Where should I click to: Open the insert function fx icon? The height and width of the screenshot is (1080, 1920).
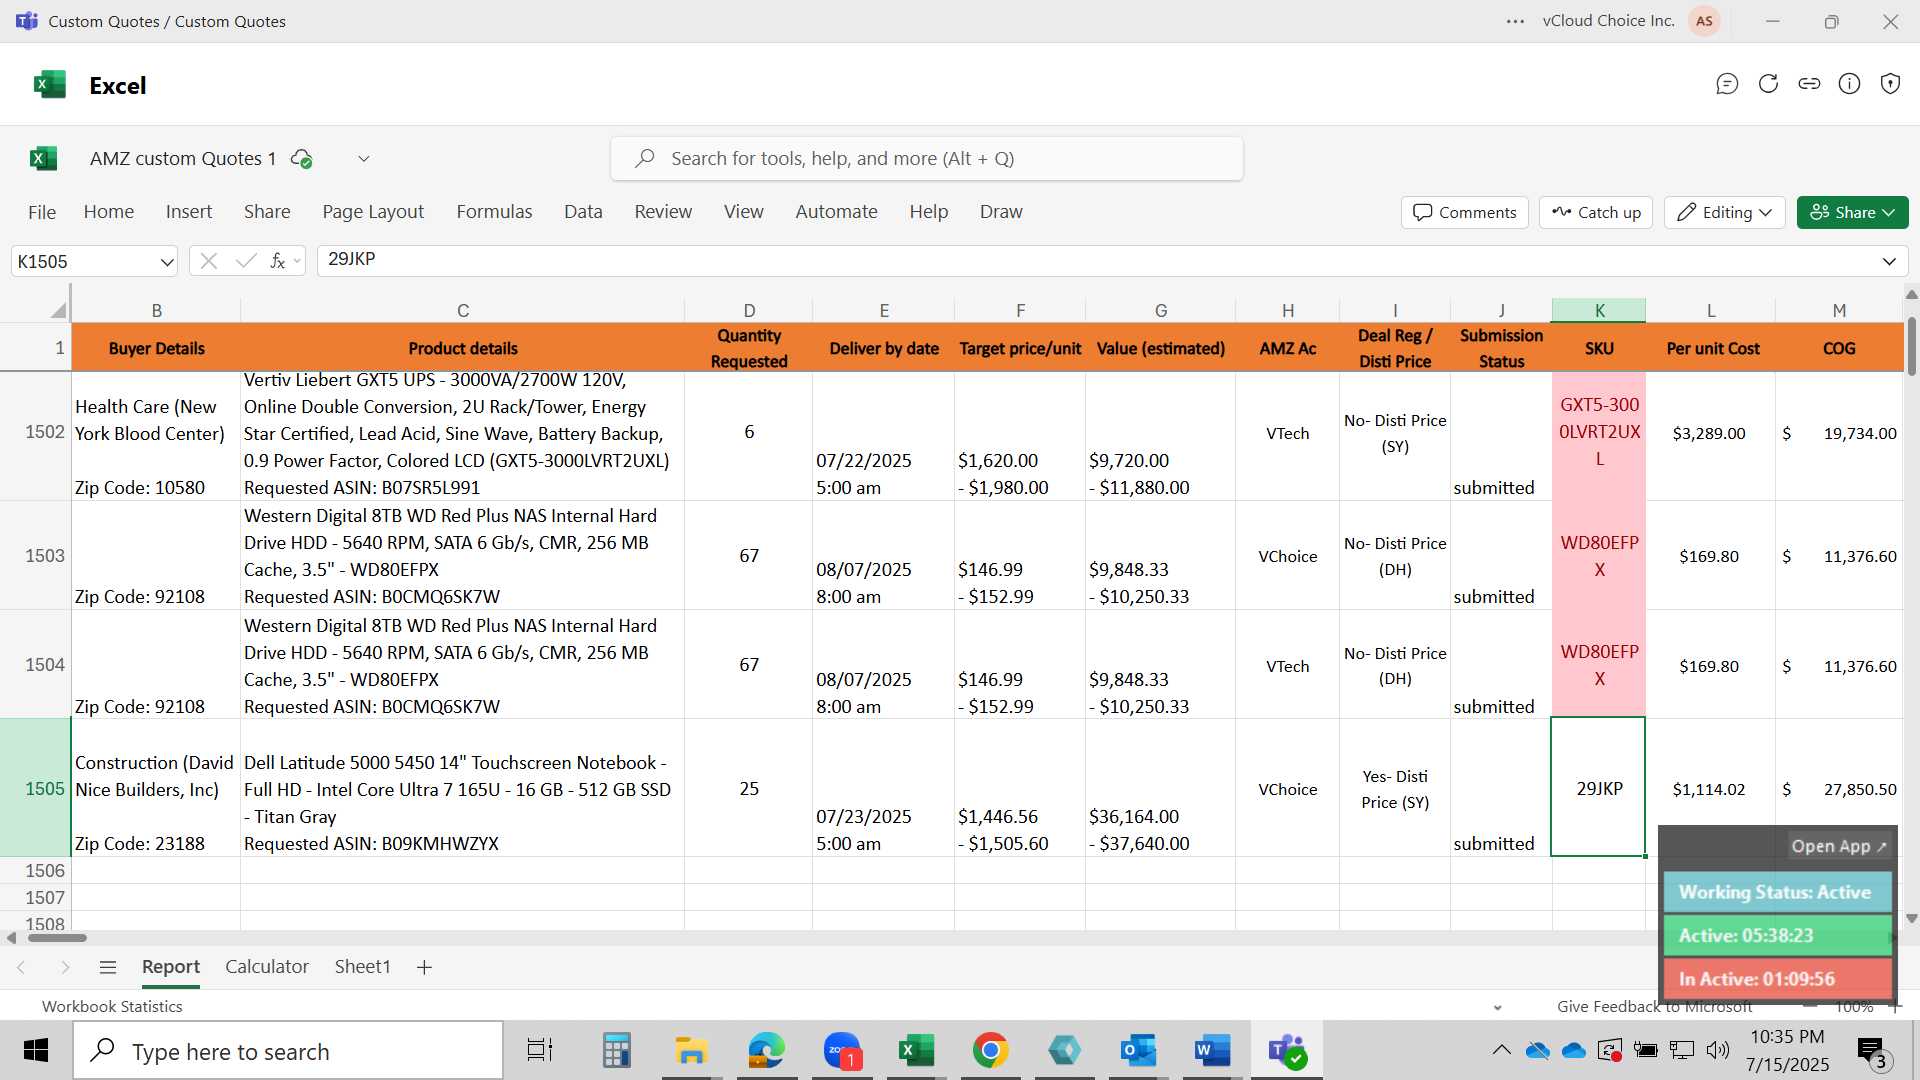pyautogui.click(x=278, y=261)
